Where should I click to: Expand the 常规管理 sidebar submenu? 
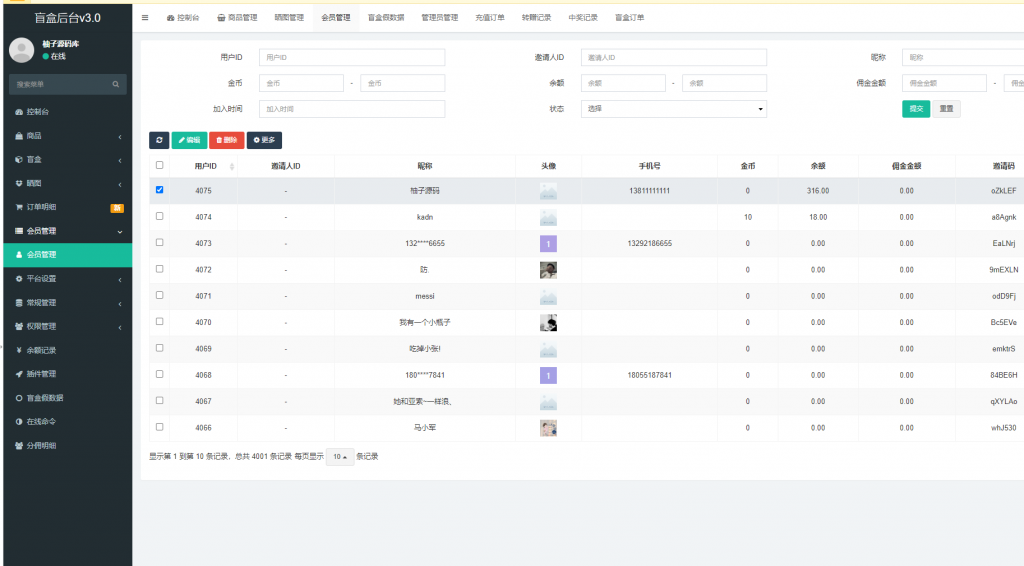(x=67, y=303)
